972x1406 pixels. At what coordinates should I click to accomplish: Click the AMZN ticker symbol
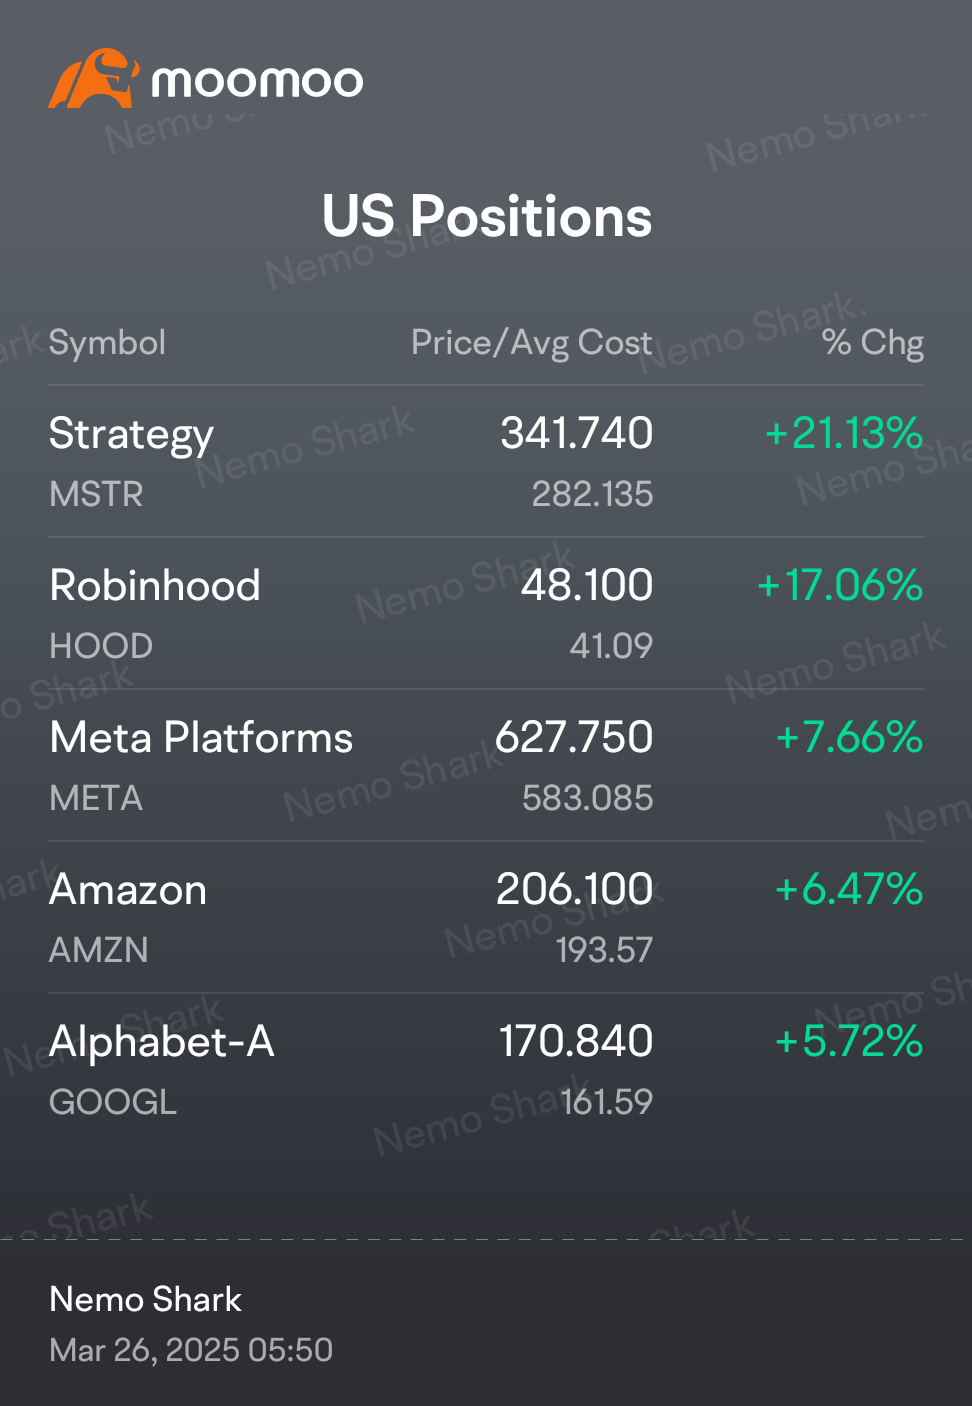[98, 950]
